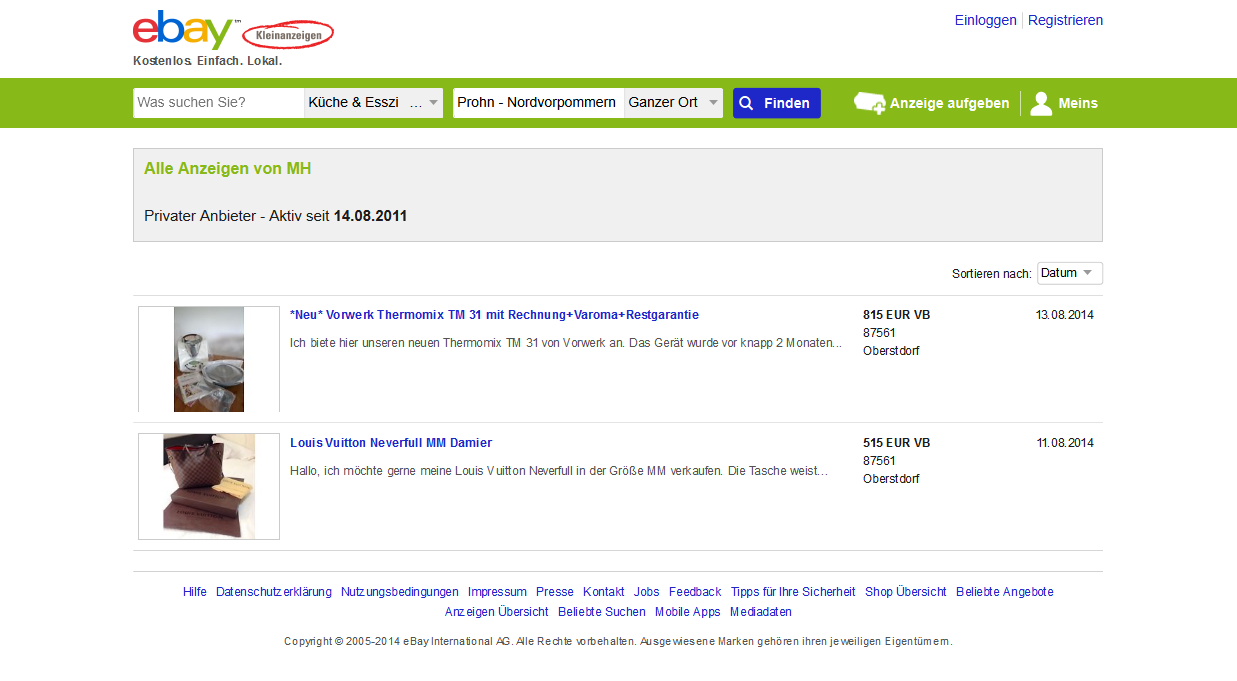
Task: Click Anzeige aufgeben
Action: click(x=949, y=103)
